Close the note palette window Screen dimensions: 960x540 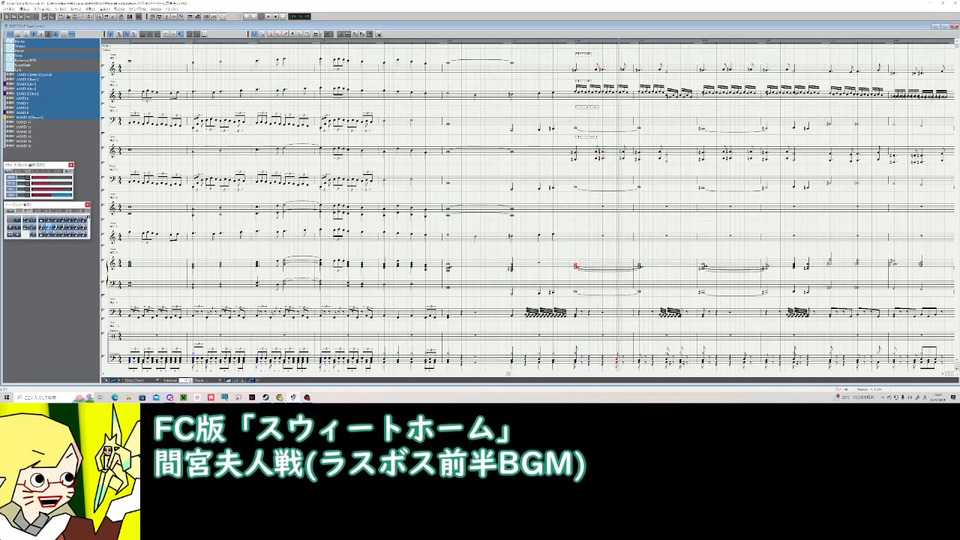[88, 205]
